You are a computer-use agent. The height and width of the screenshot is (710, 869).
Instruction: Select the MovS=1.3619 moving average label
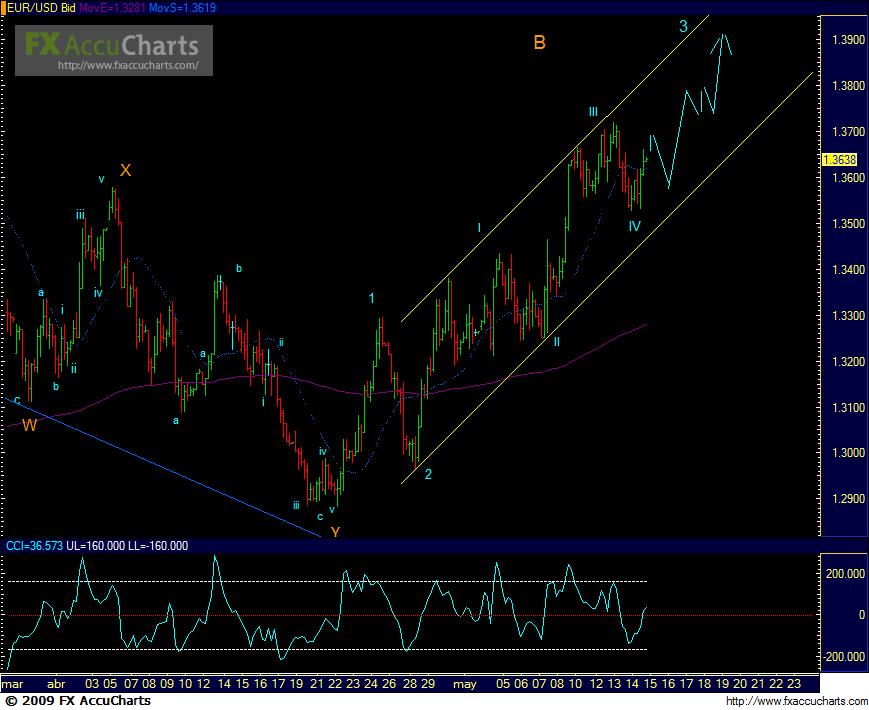(181, 8)
